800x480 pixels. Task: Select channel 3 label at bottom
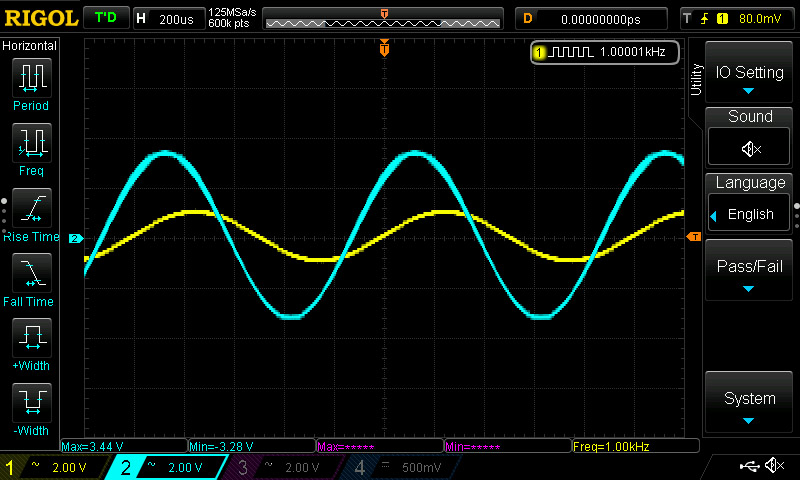click(243, 467)
